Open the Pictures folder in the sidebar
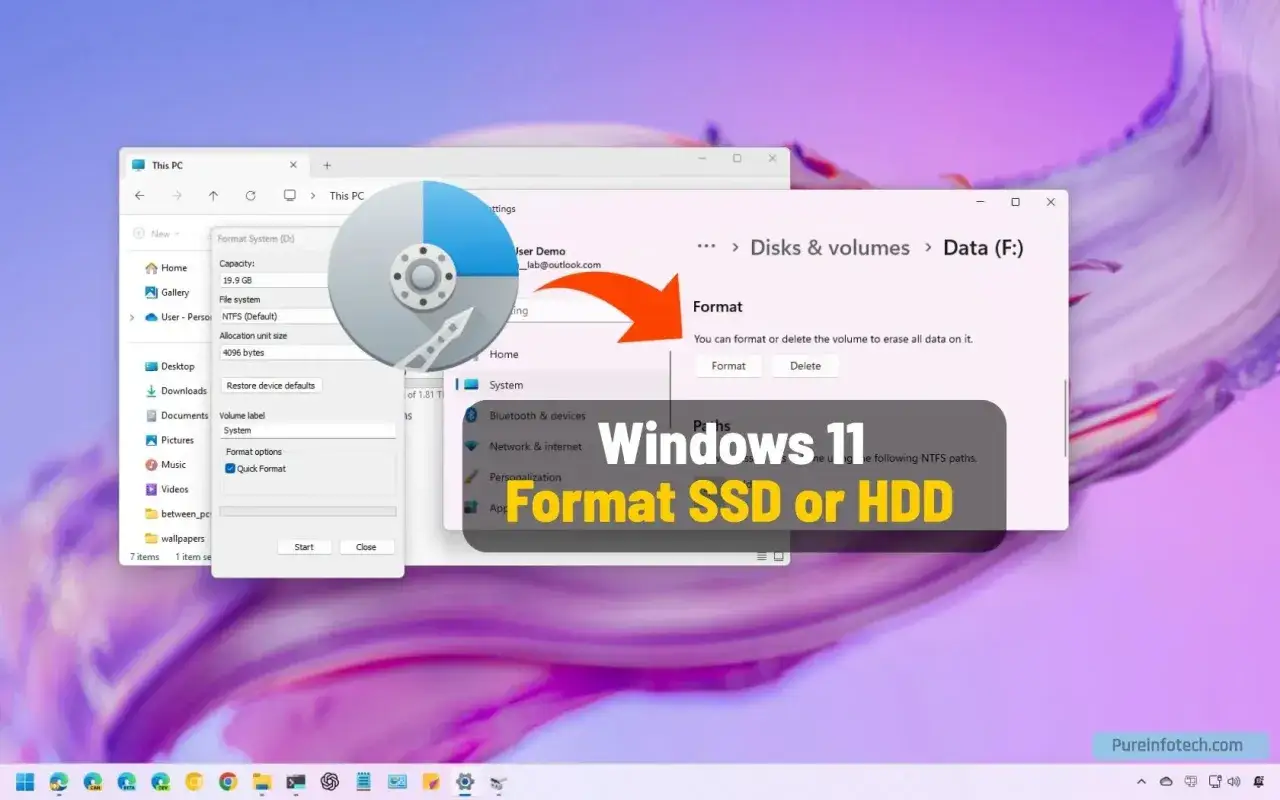 click(x=169, y=440)
